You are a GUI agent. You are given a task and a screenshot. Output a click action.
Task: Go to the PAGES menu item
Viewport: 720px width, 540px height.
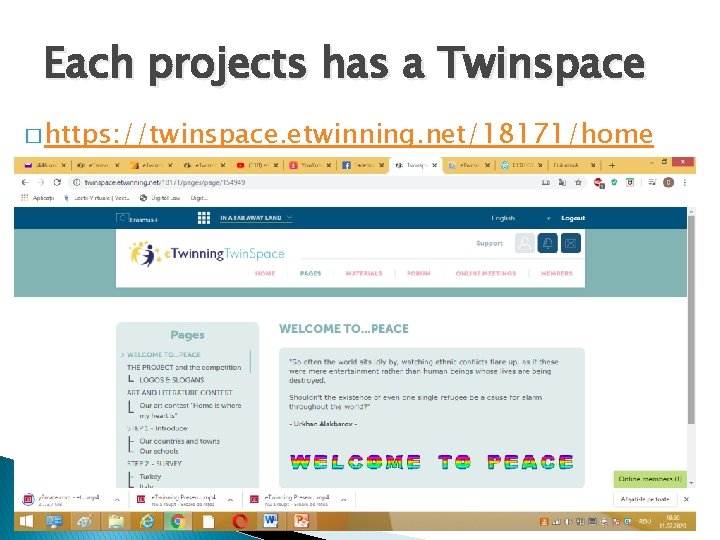click(310, 273)
